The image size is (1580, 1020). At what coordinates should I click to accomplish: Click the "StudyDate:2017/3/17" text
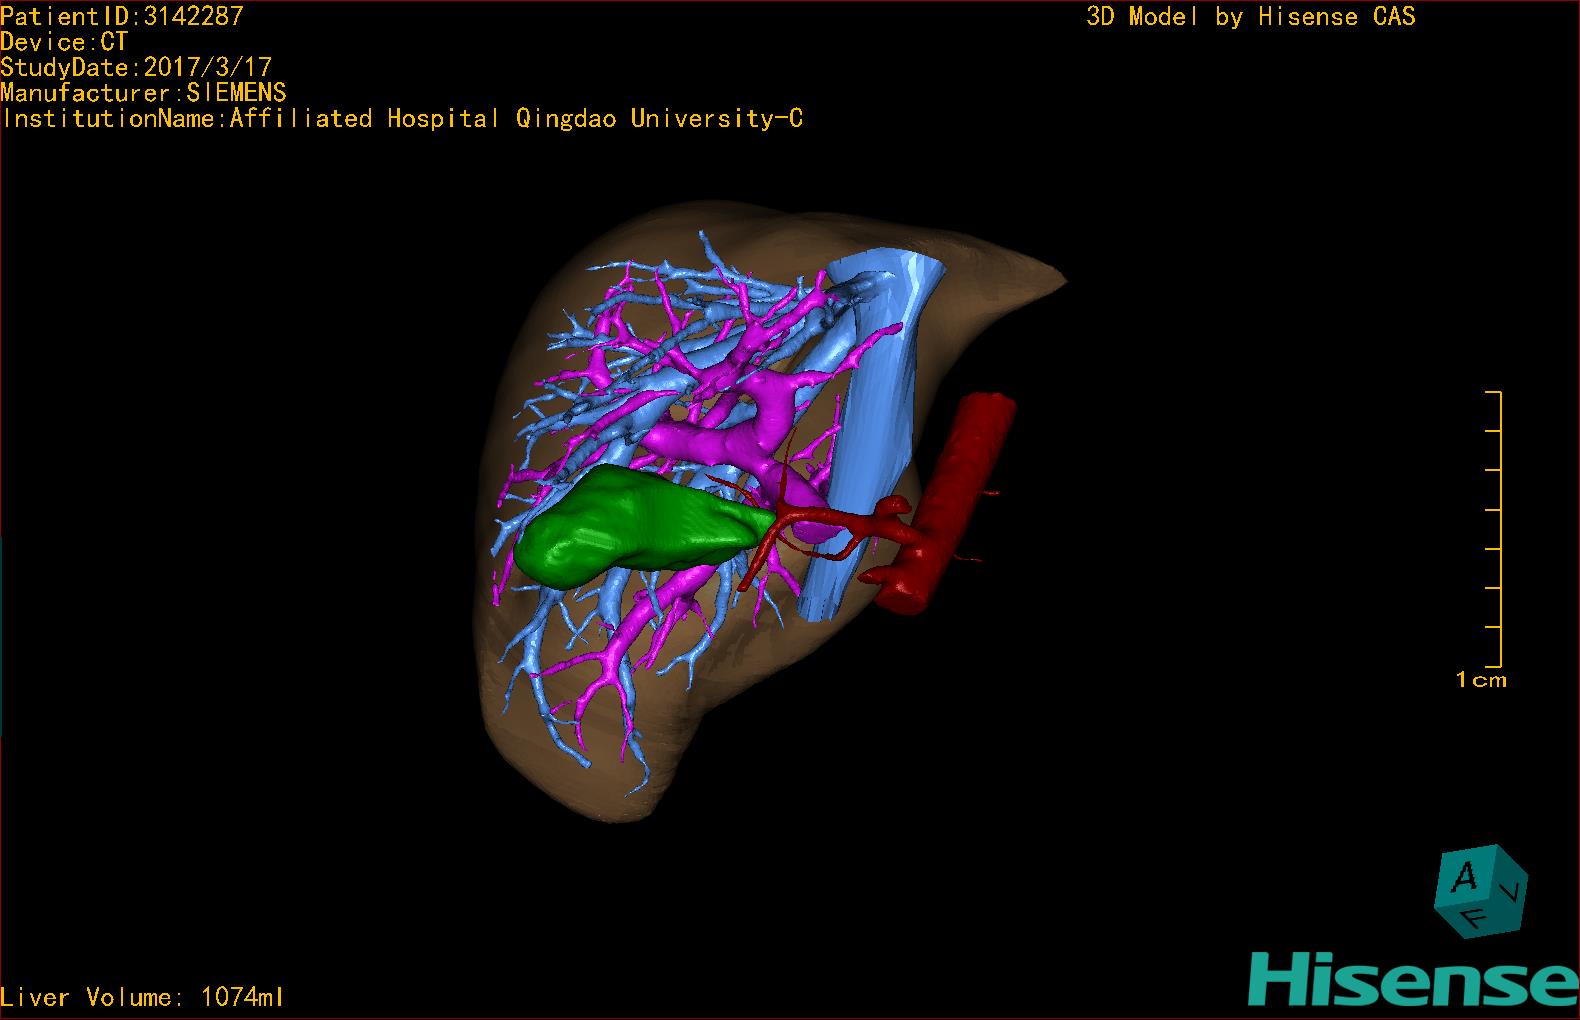[x=136, y=67]
